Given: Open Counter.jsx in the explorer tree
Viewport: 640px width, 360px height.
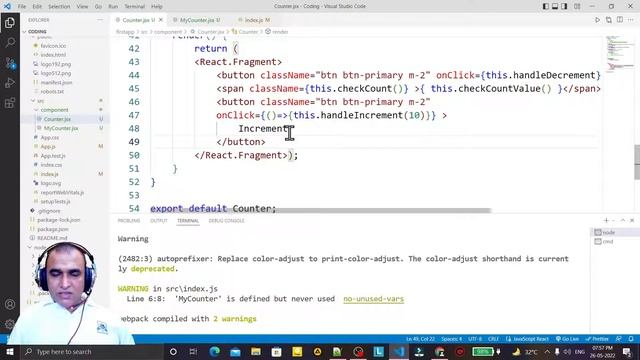Looking at the screenshot, I should [57, 119].
